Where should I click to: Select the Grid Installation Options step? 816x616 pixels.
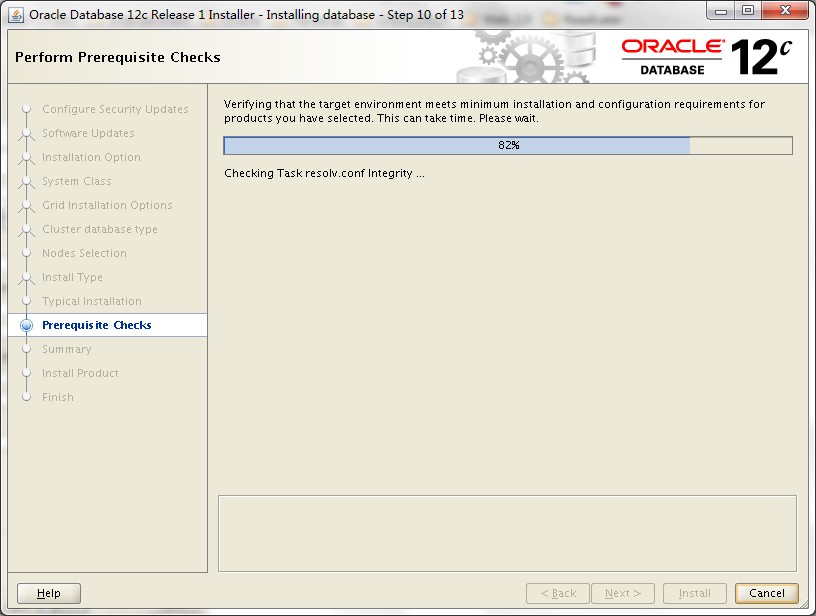pos(107,205)
